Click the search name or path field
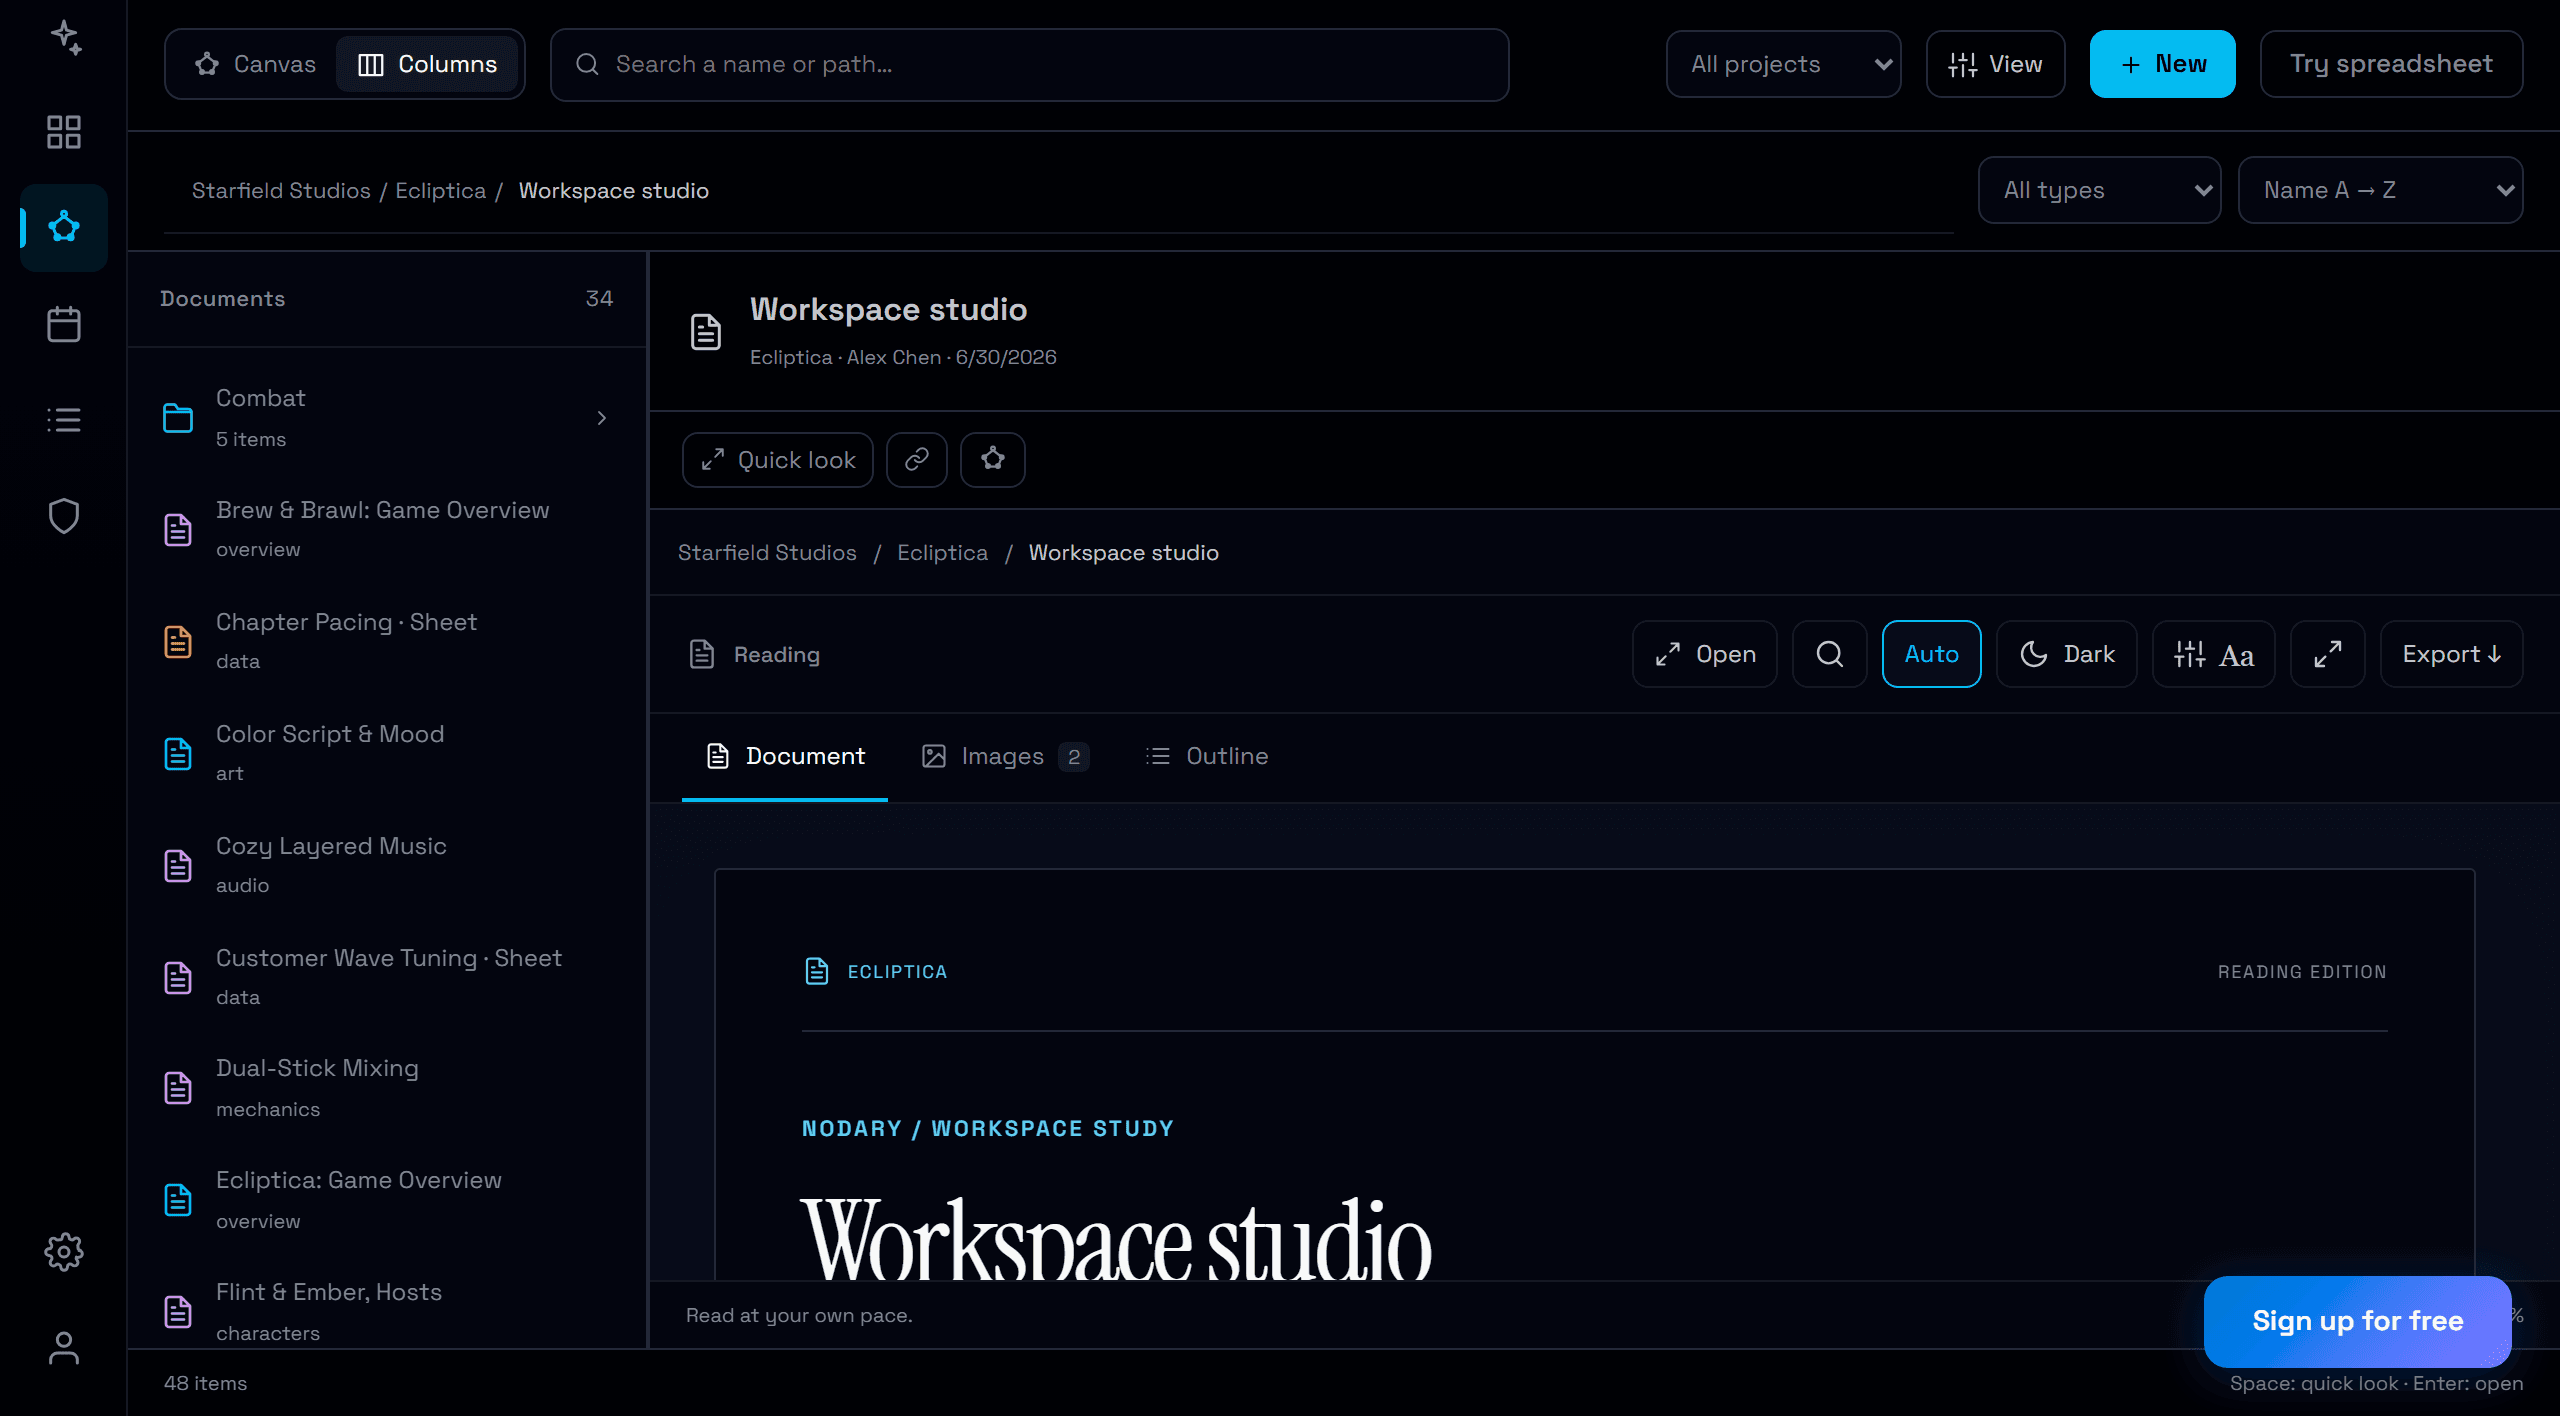The image size is (2560, 1416). tap(1030, 64)
